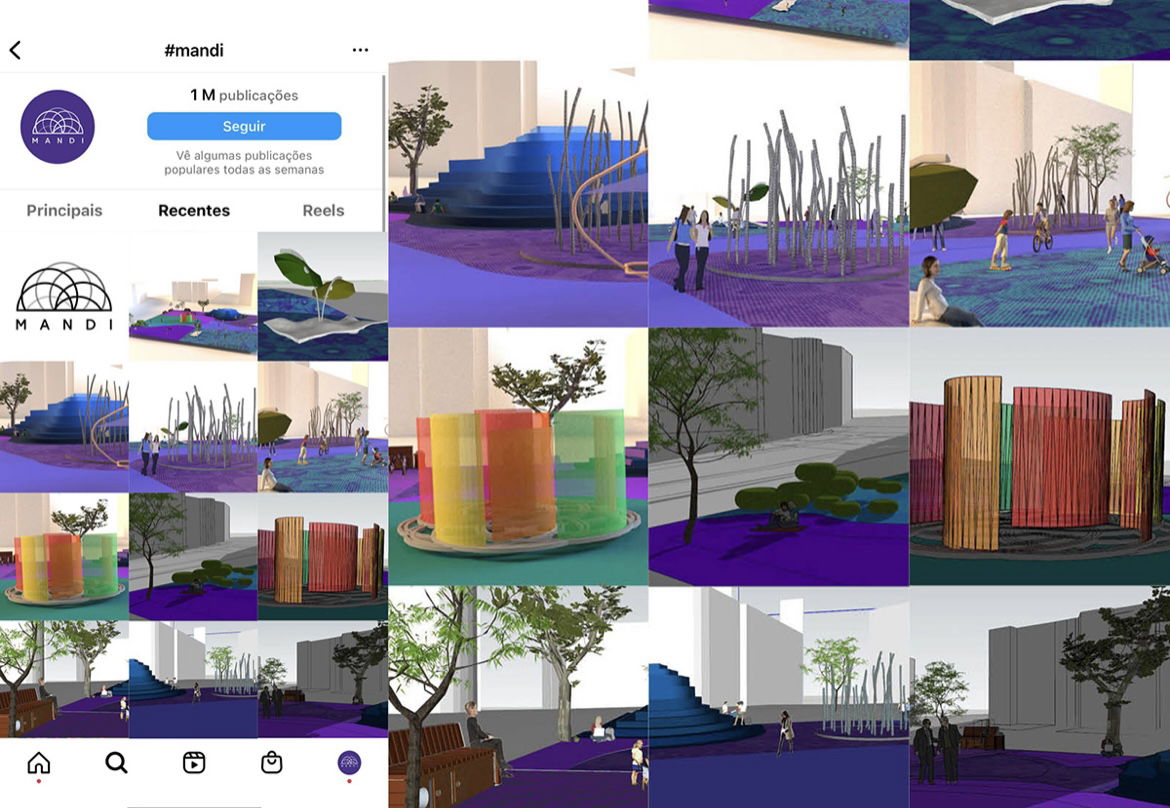1170x808 pixels.
Task: Go to the Home feed icon
Action: (x=39, y=762)
